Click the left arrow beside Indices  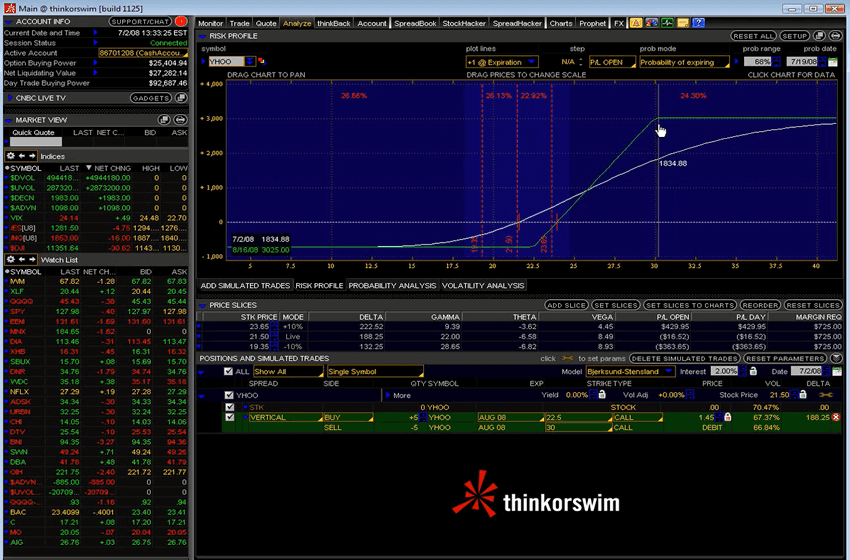(x=22, y=156)
